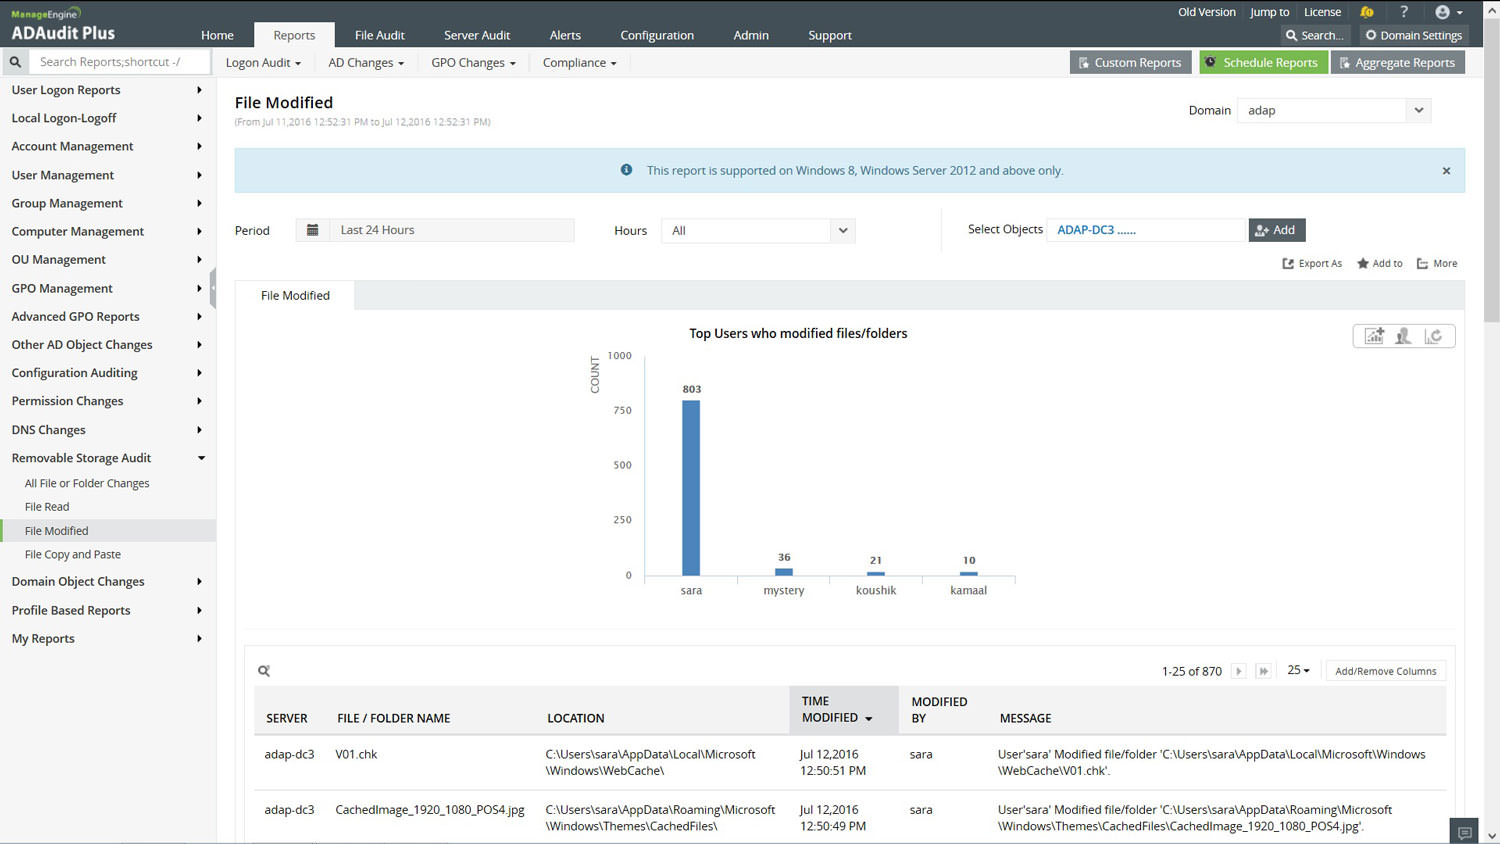The image size is (1500, 844).
Task: Click the notification bell icon in header
Action: click(x=1366, y=12)
